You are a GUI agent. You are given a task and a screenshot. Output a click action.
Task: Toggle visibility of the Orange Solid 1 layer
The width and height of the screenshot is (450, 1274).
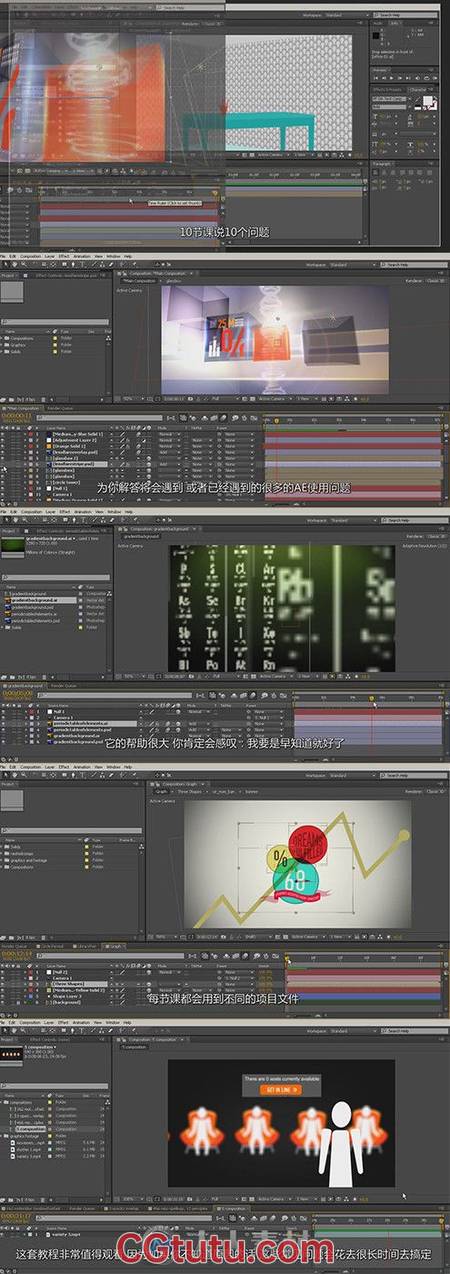(x=3, y=444)
